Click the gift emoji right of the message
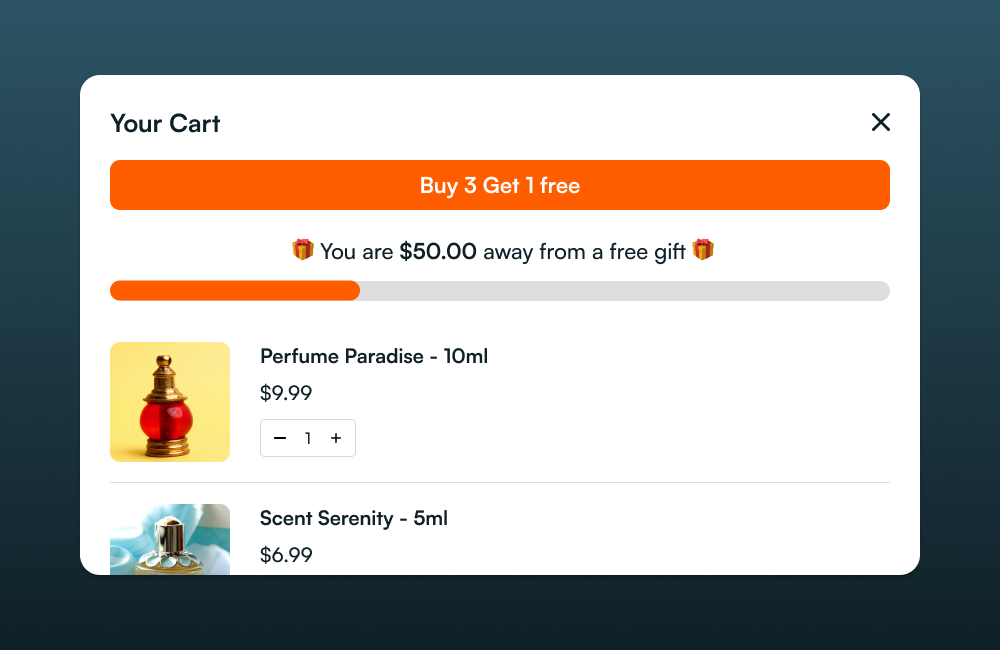The image size is (1000, 650). 703,250
